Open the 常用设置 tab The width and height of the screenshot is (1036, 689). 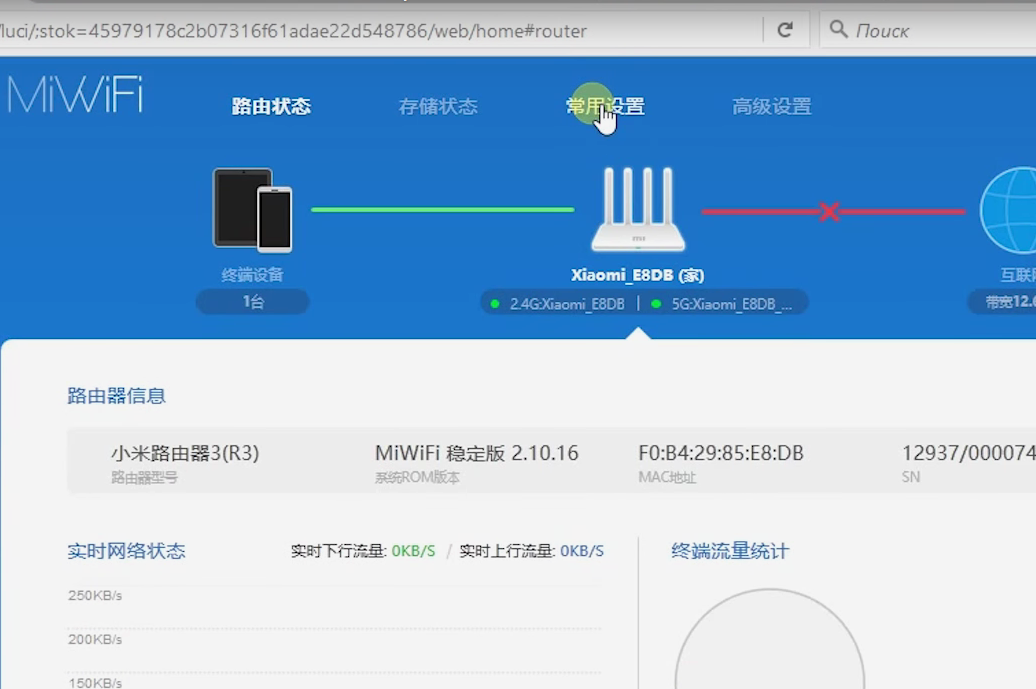(605, 106)
